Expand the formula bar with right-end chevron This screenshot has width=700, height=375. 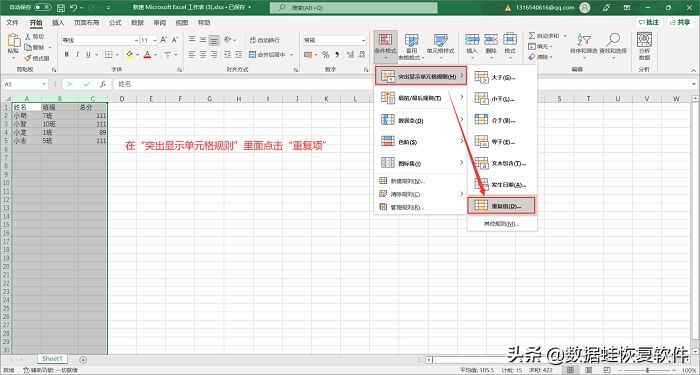pos(694,84)
